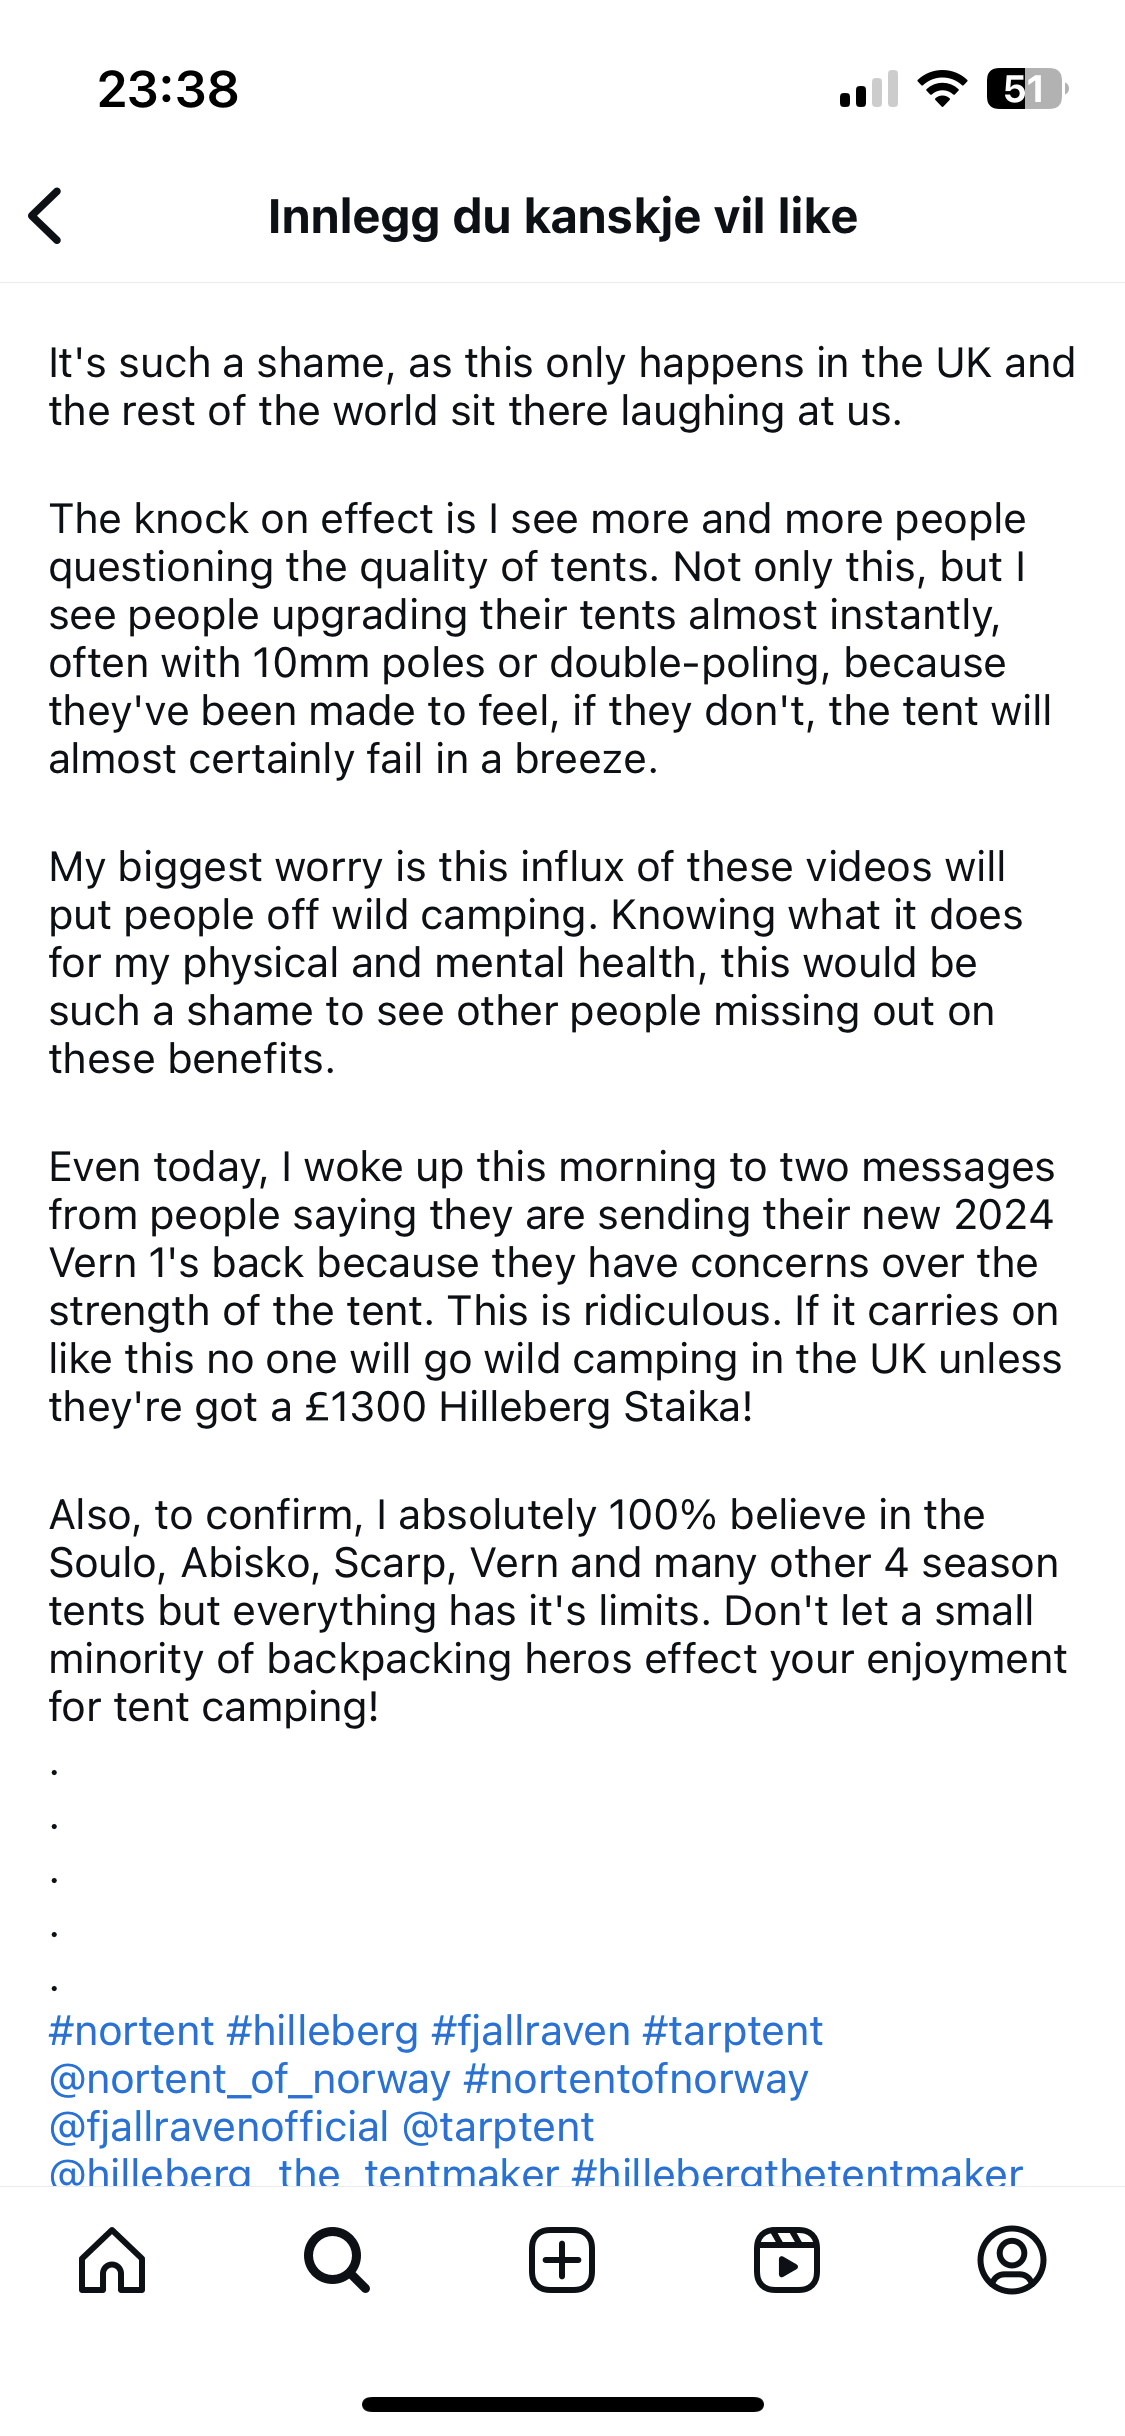Tap the cellular signal bars icon
This screenshot has width=1125, height=2436.
tap(869, 90)
